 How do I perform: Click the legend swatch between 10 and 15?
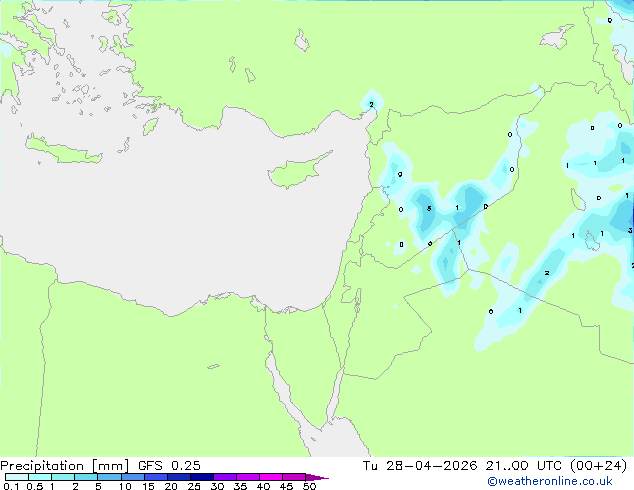(132, 477)
